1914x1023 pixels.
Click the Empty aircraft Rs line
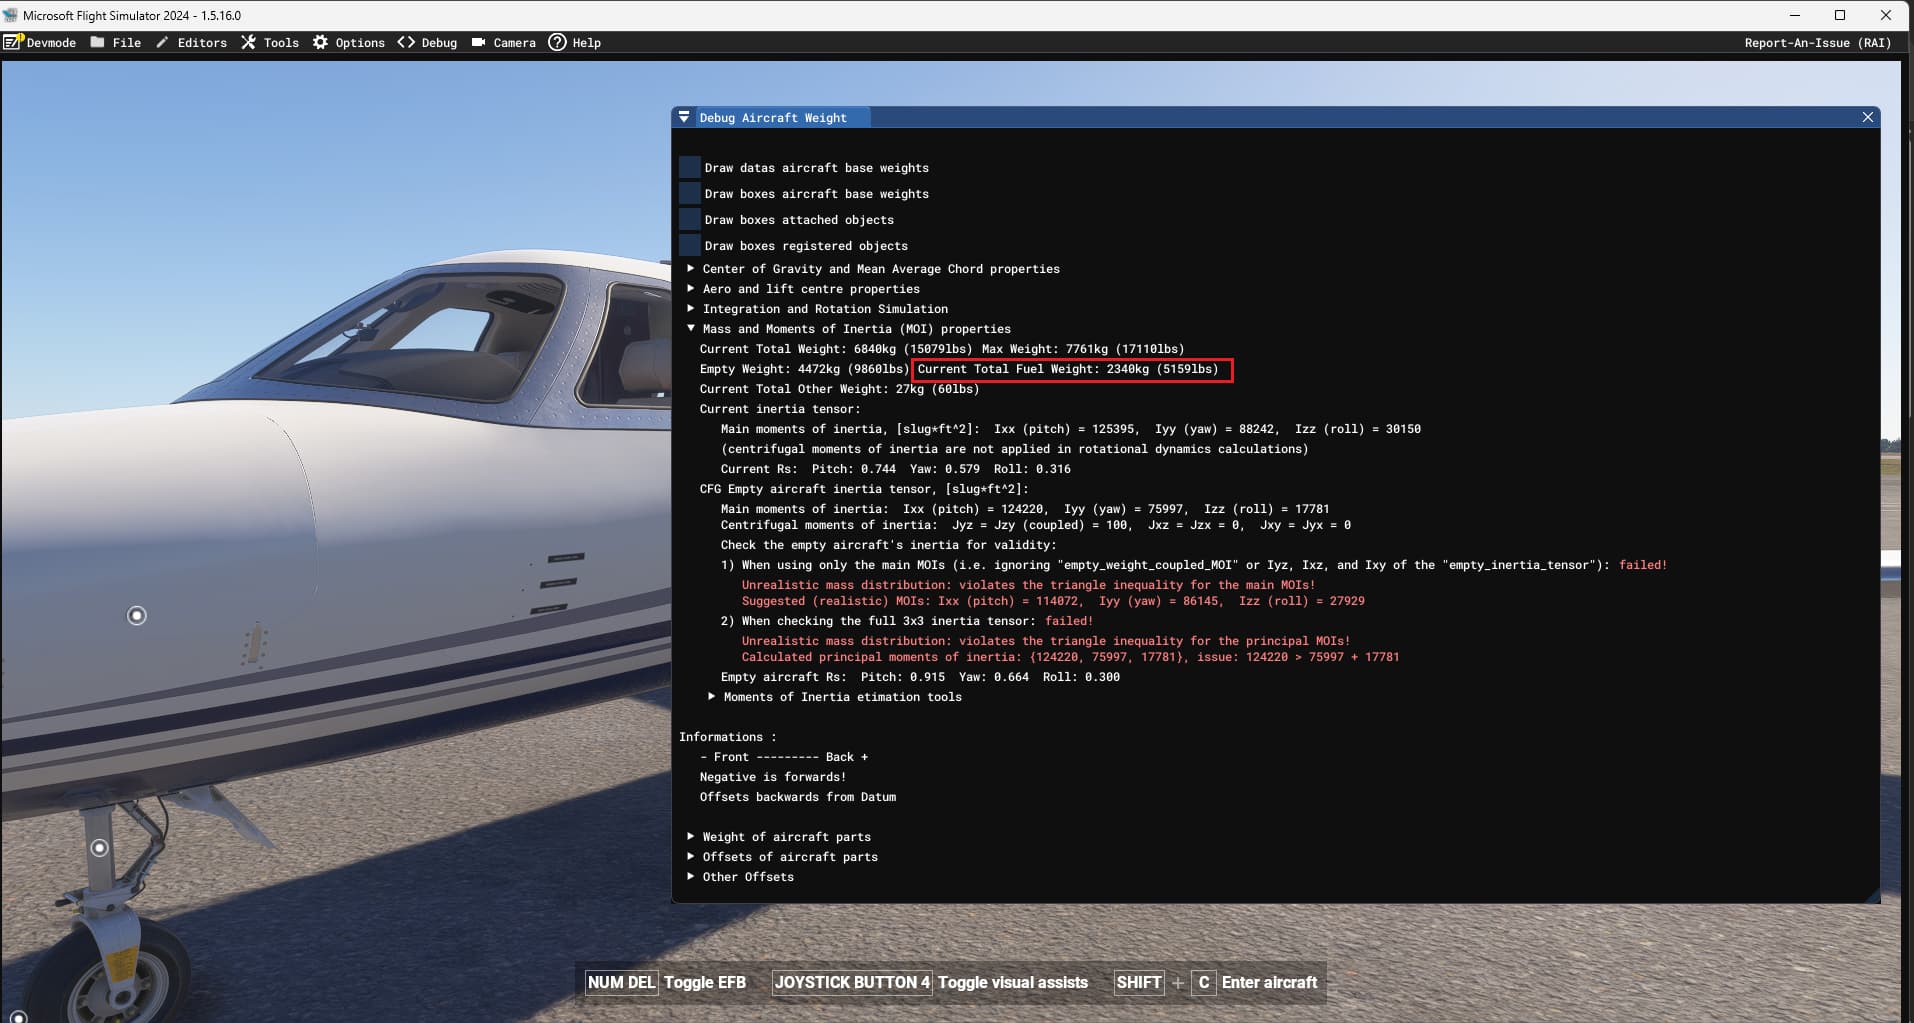tap(920, 677)
